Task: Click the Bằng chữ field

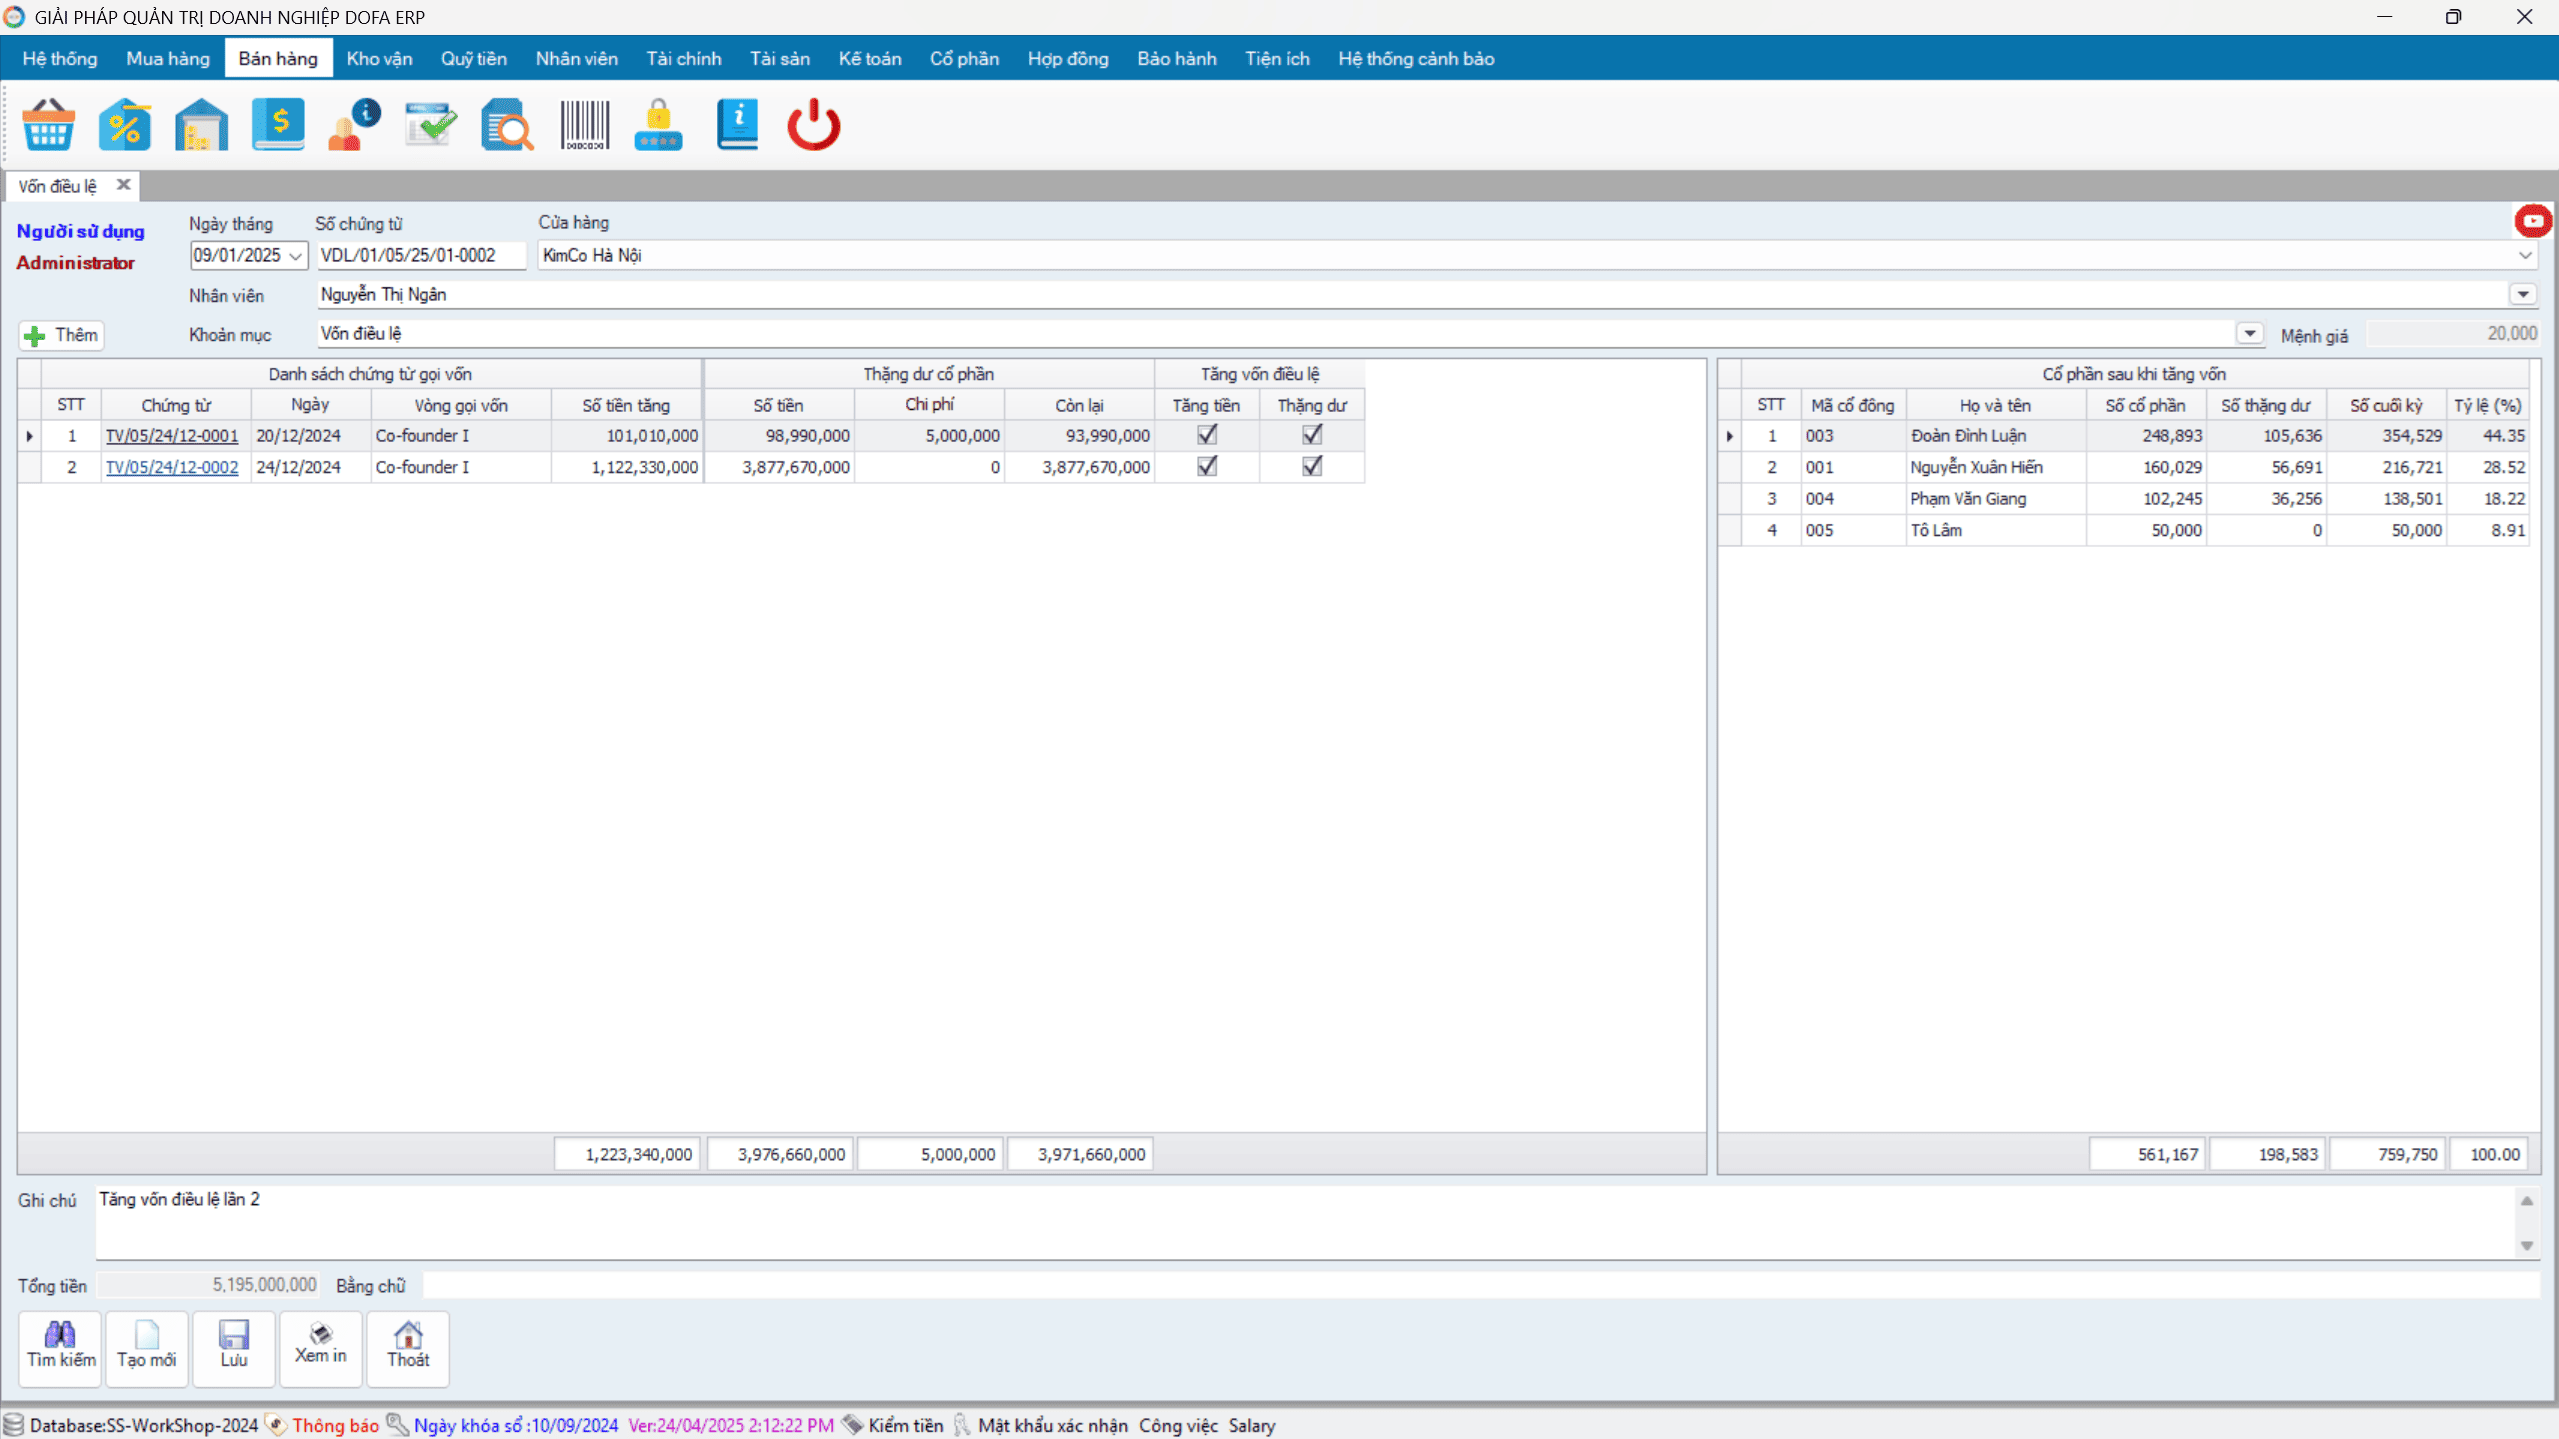Action: pos(1481,1285)
